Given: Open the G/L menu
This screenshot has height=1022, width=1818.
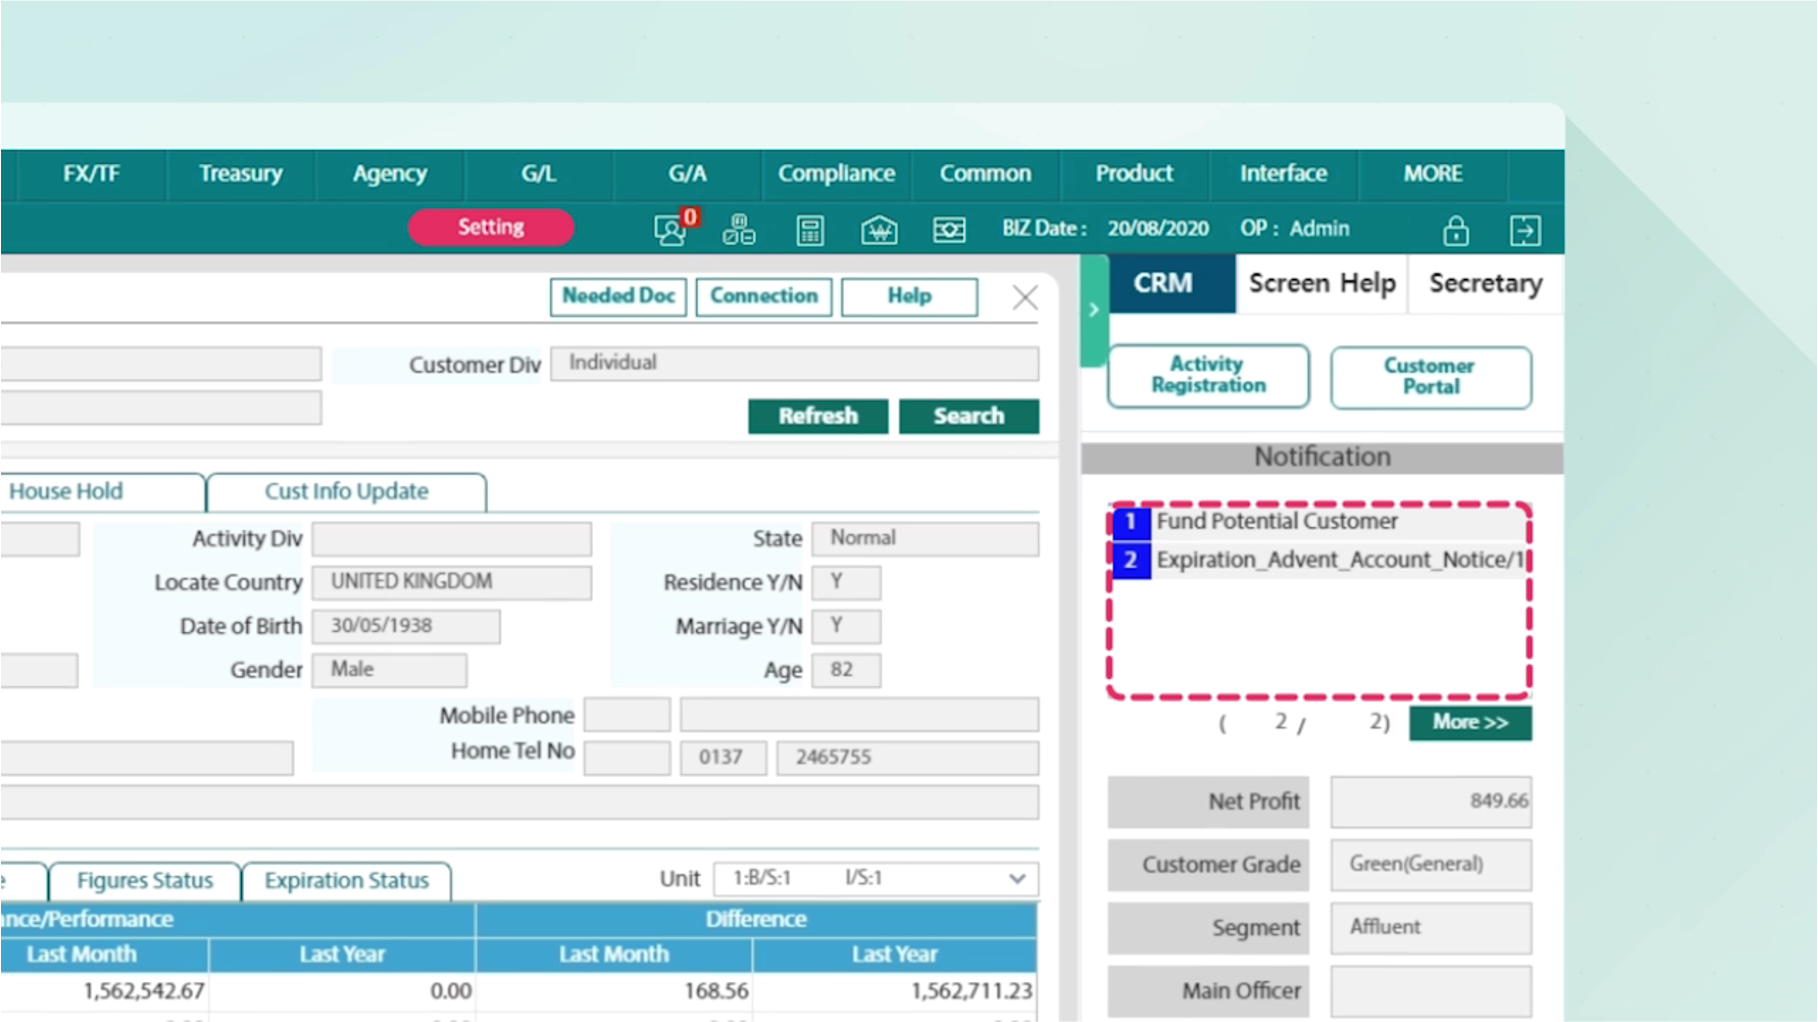Looking at the screenshot, I should pos(538,174).
